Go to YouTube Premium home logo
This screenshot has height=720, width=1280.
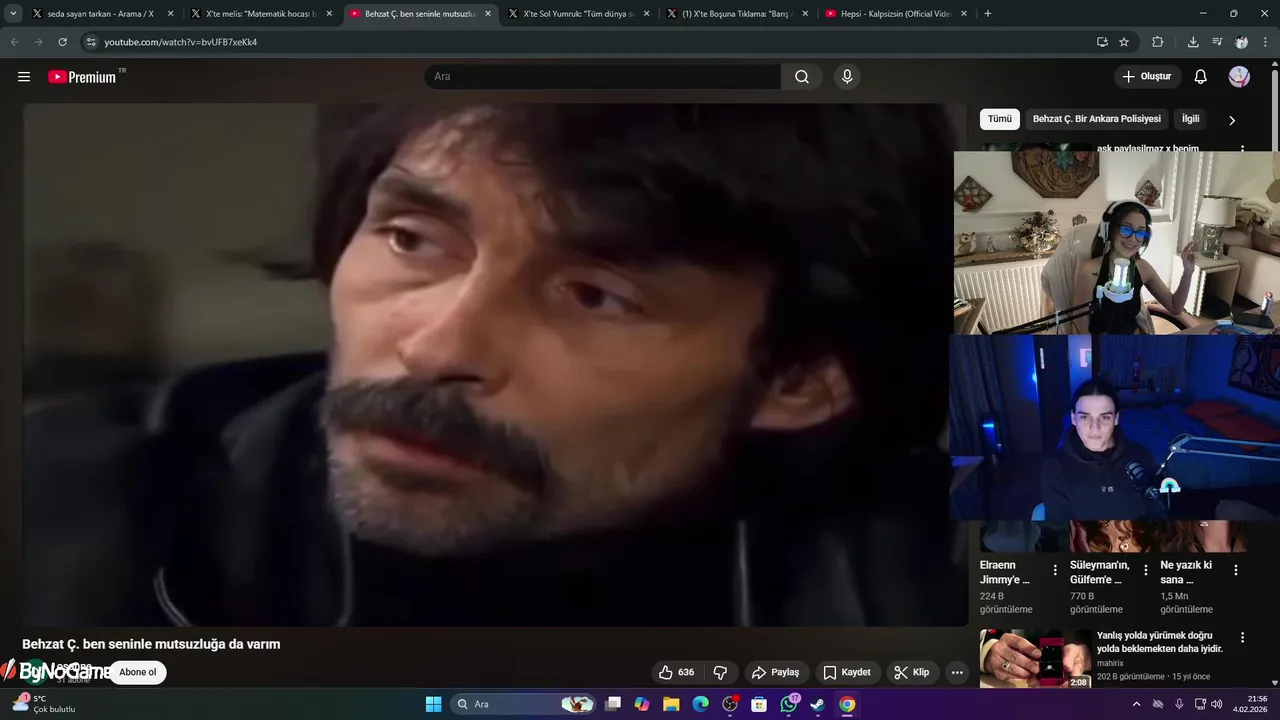(x=82, y=77)
